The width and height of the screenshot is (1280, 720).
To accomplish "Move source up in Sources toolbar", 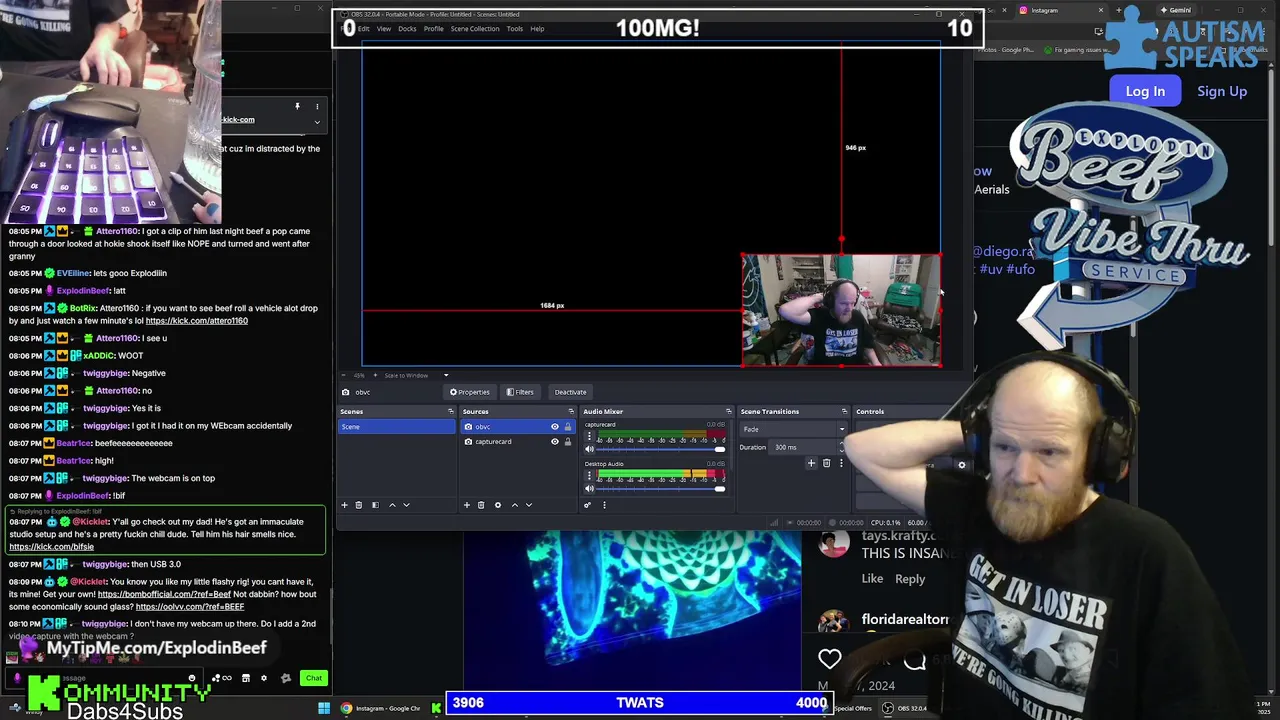I will (515, 505).
